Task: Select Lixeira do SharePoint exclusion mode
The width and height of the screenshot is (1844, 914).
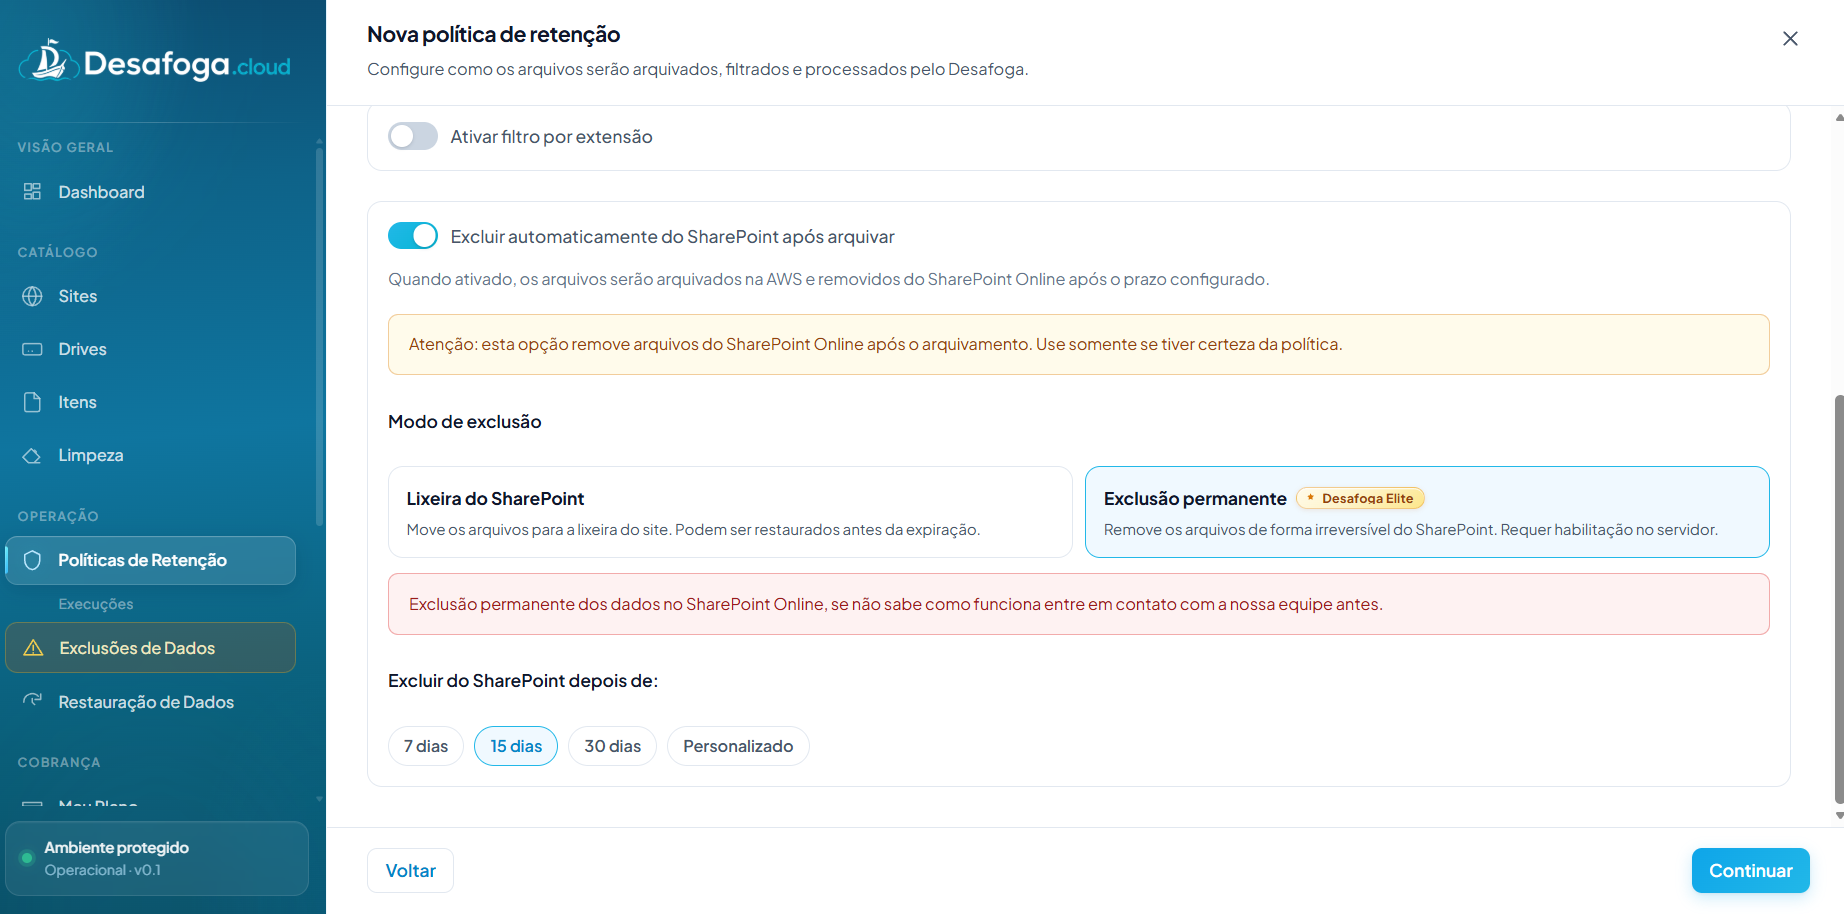Action: pyautogui.click(x=730, y=512)
